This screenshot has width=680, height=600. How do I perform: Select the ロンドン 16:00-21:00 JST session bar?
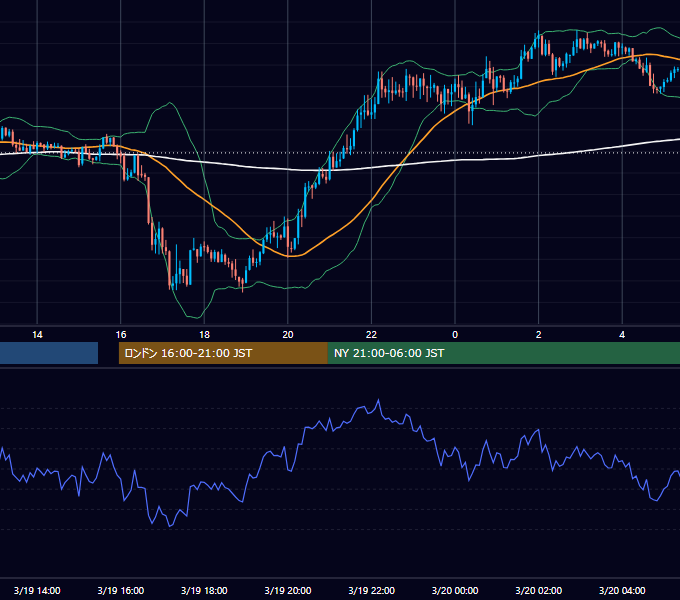pos(223,353)
